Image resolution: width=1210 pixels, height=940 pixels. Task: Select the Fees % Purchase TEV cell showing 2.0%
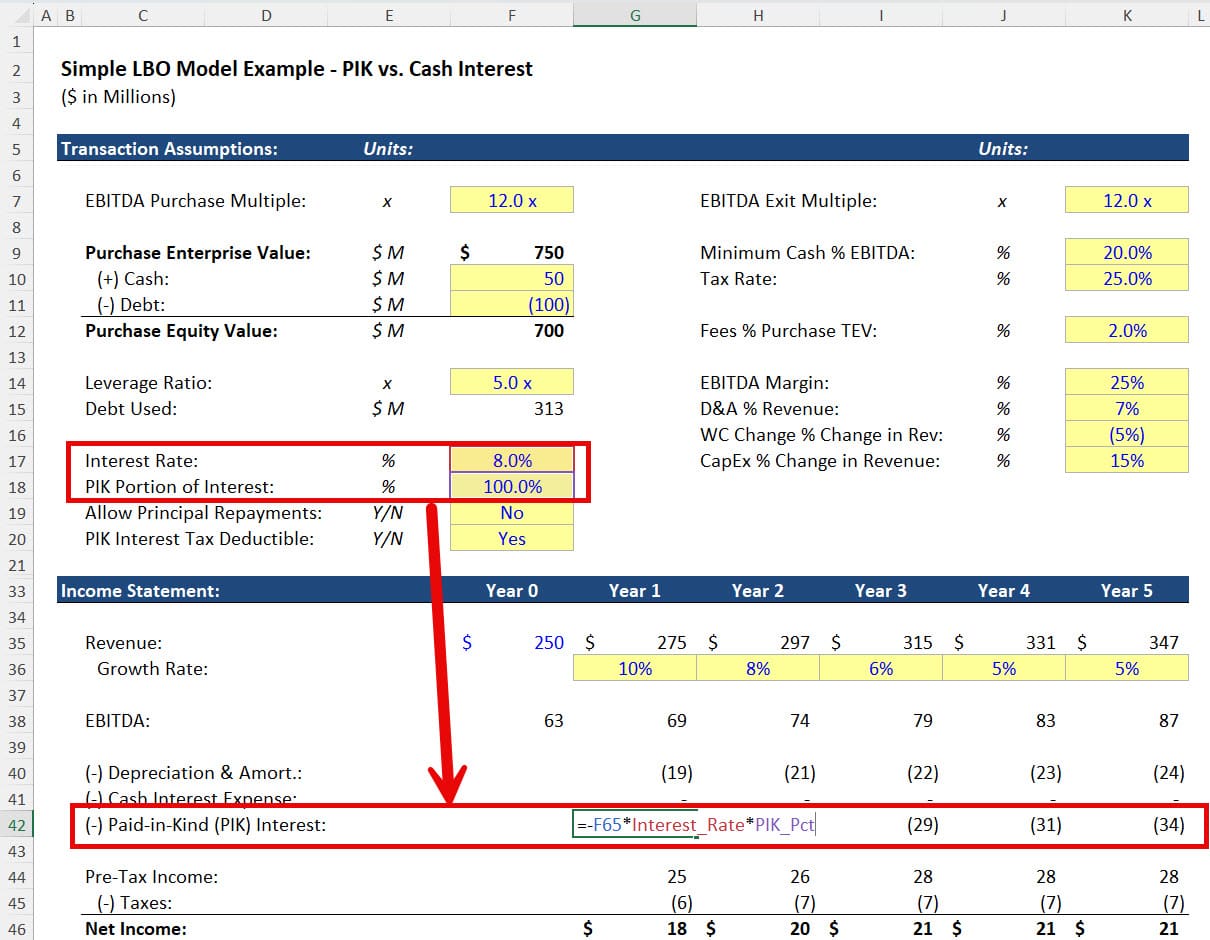(x=1126, y=330)
